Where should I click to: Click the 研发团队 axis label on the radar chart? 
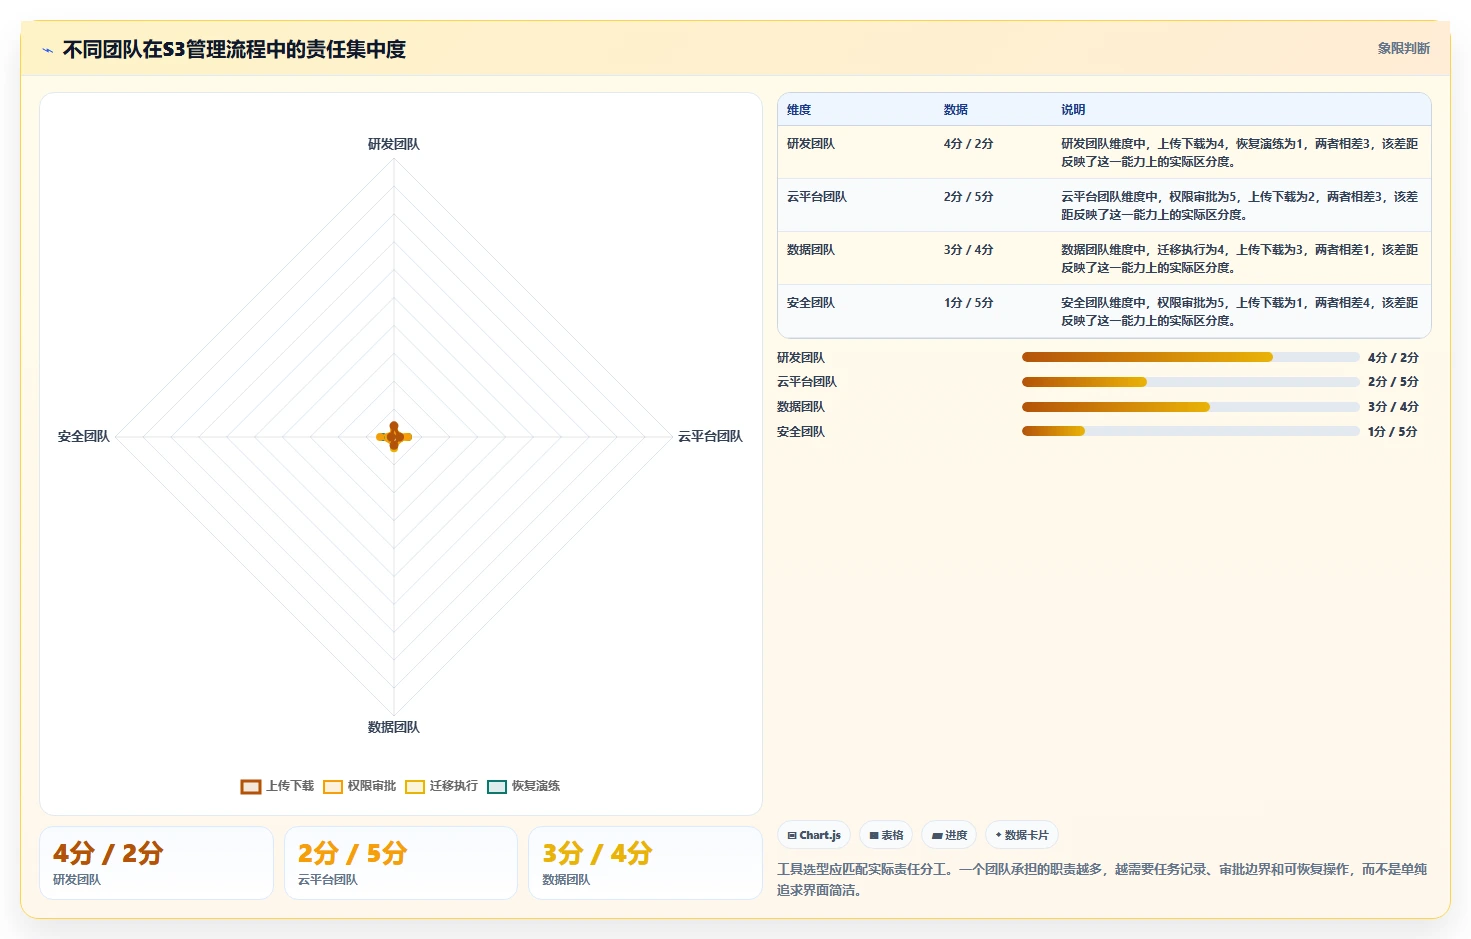(x=394, y=144)
